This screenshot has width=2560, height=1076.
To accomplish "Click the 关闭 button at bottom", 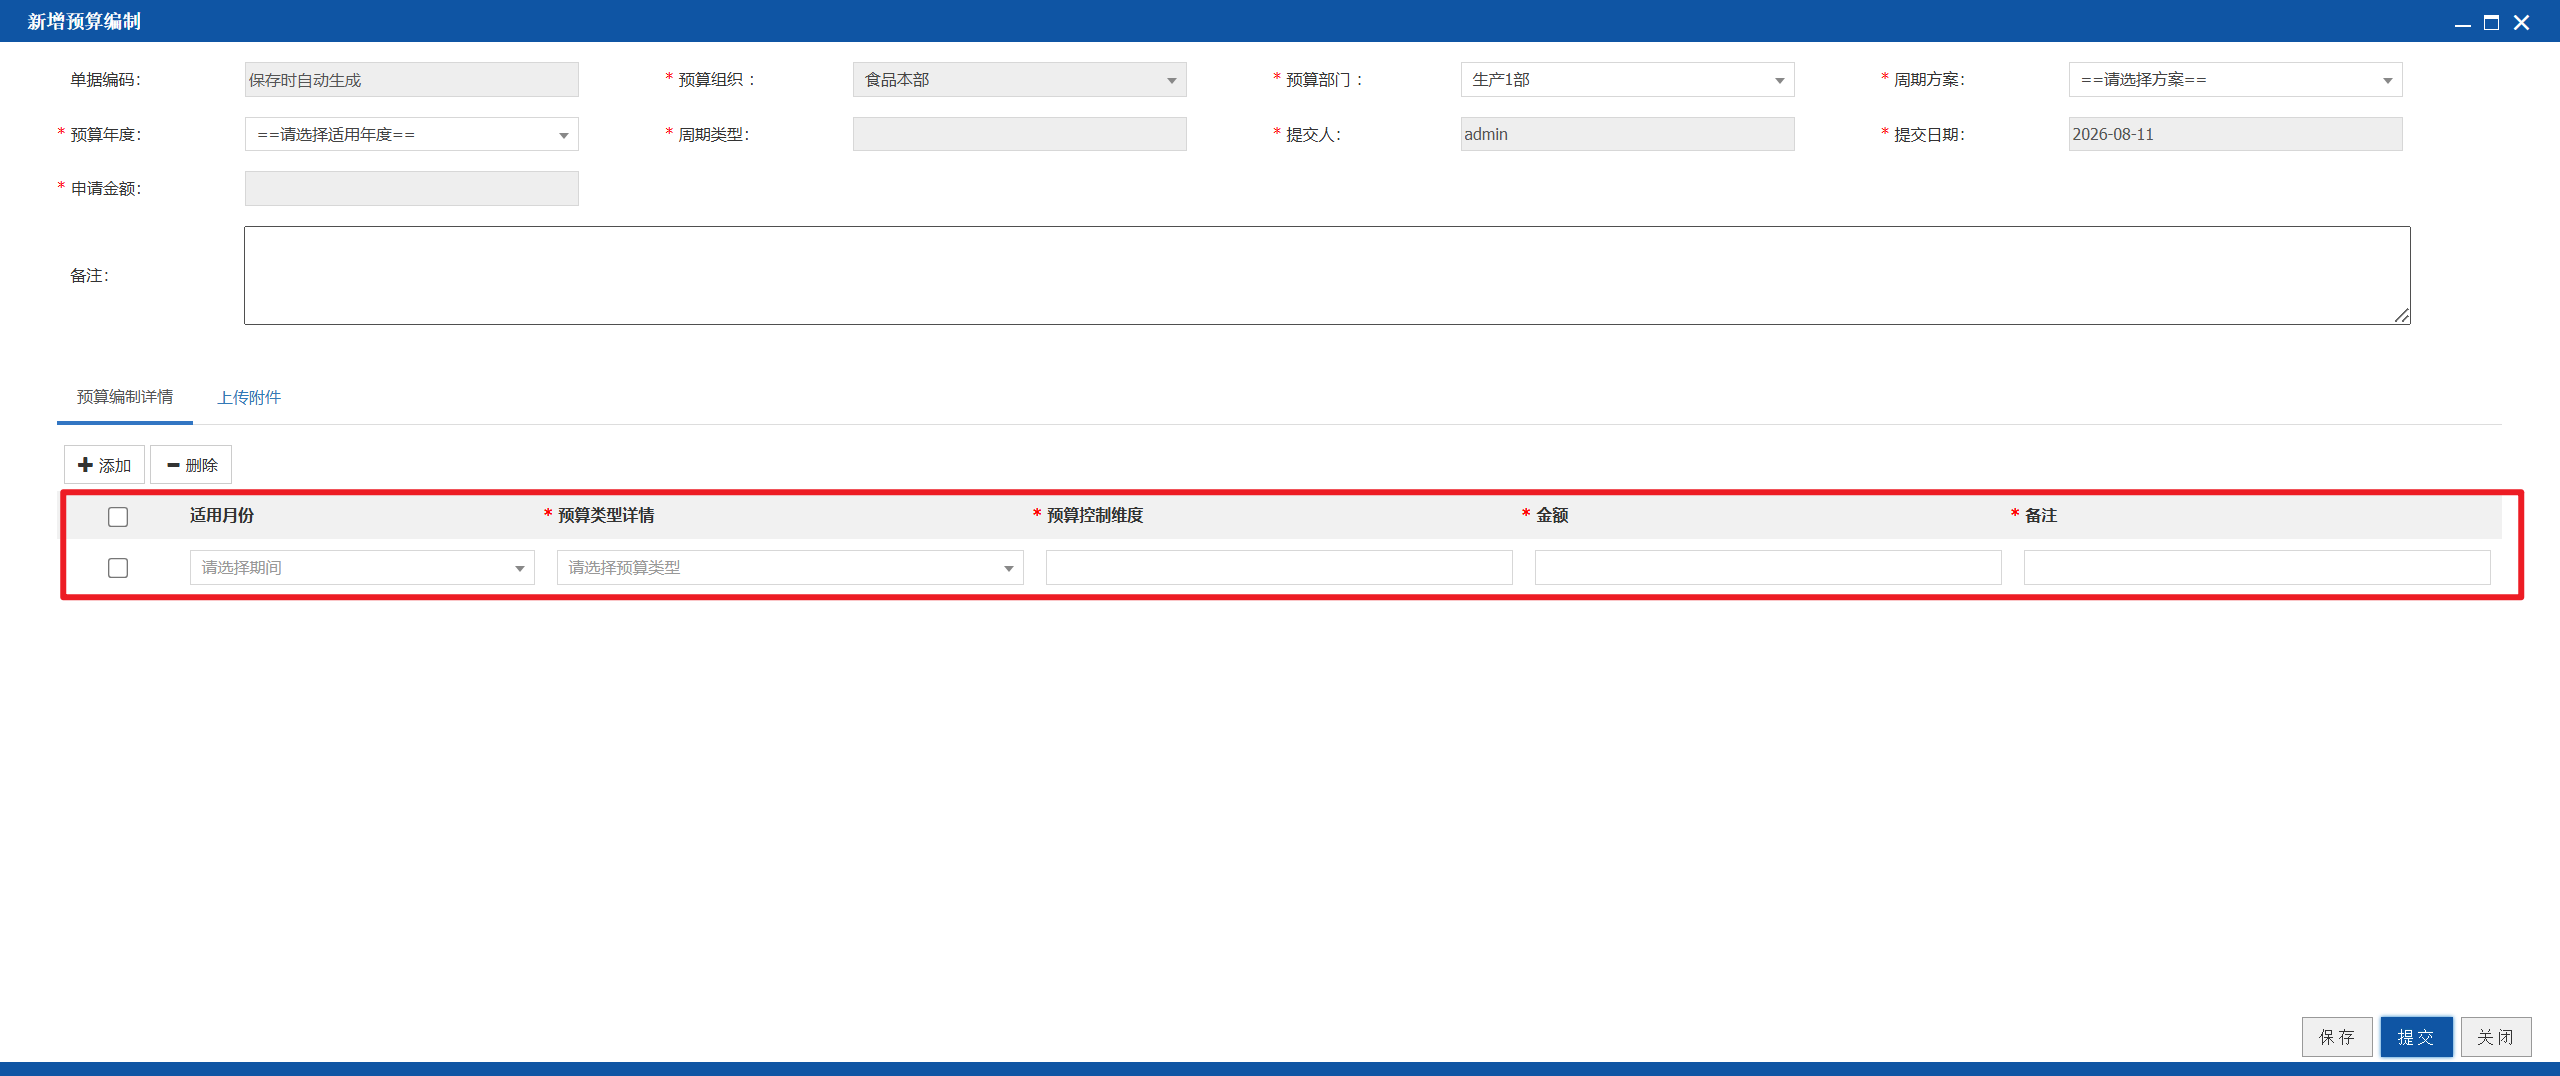I will [2496, 1037].
